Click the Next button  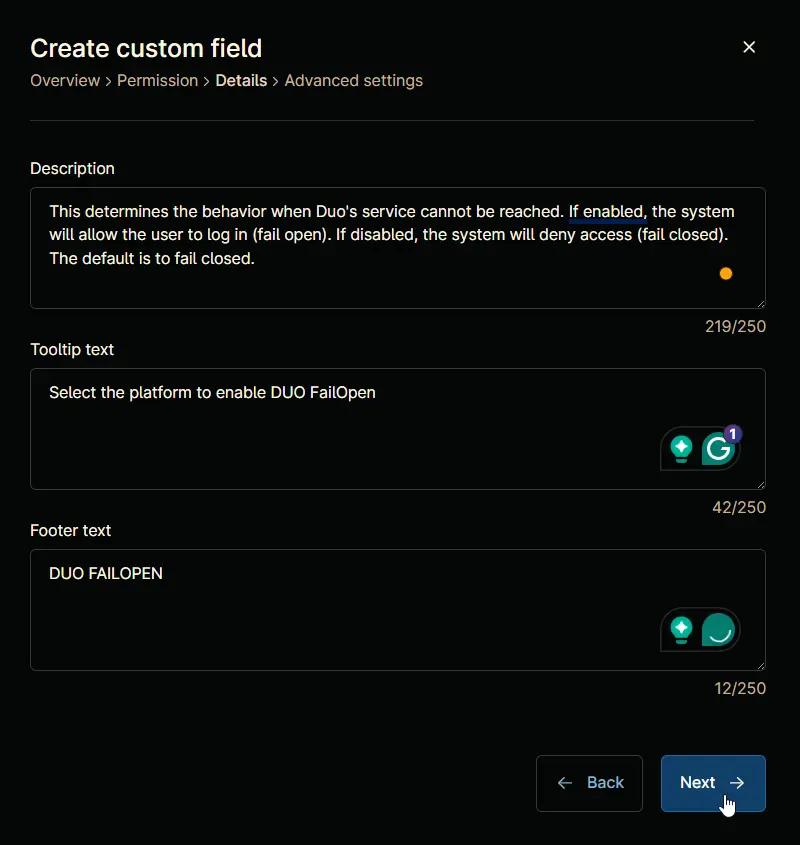[x=713, y=783]
